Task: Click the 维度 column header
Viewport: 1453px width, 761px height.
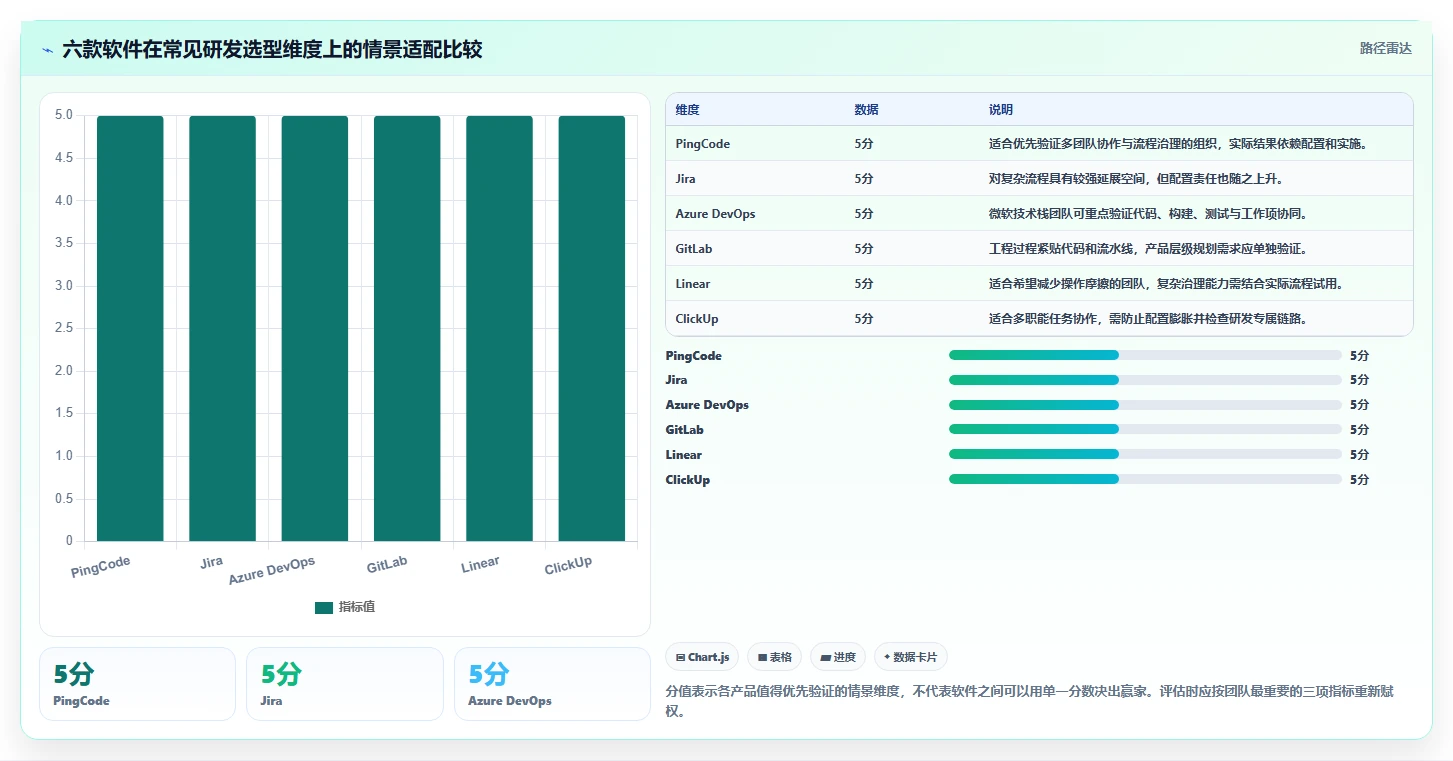Action: click(x=687, y=109)
